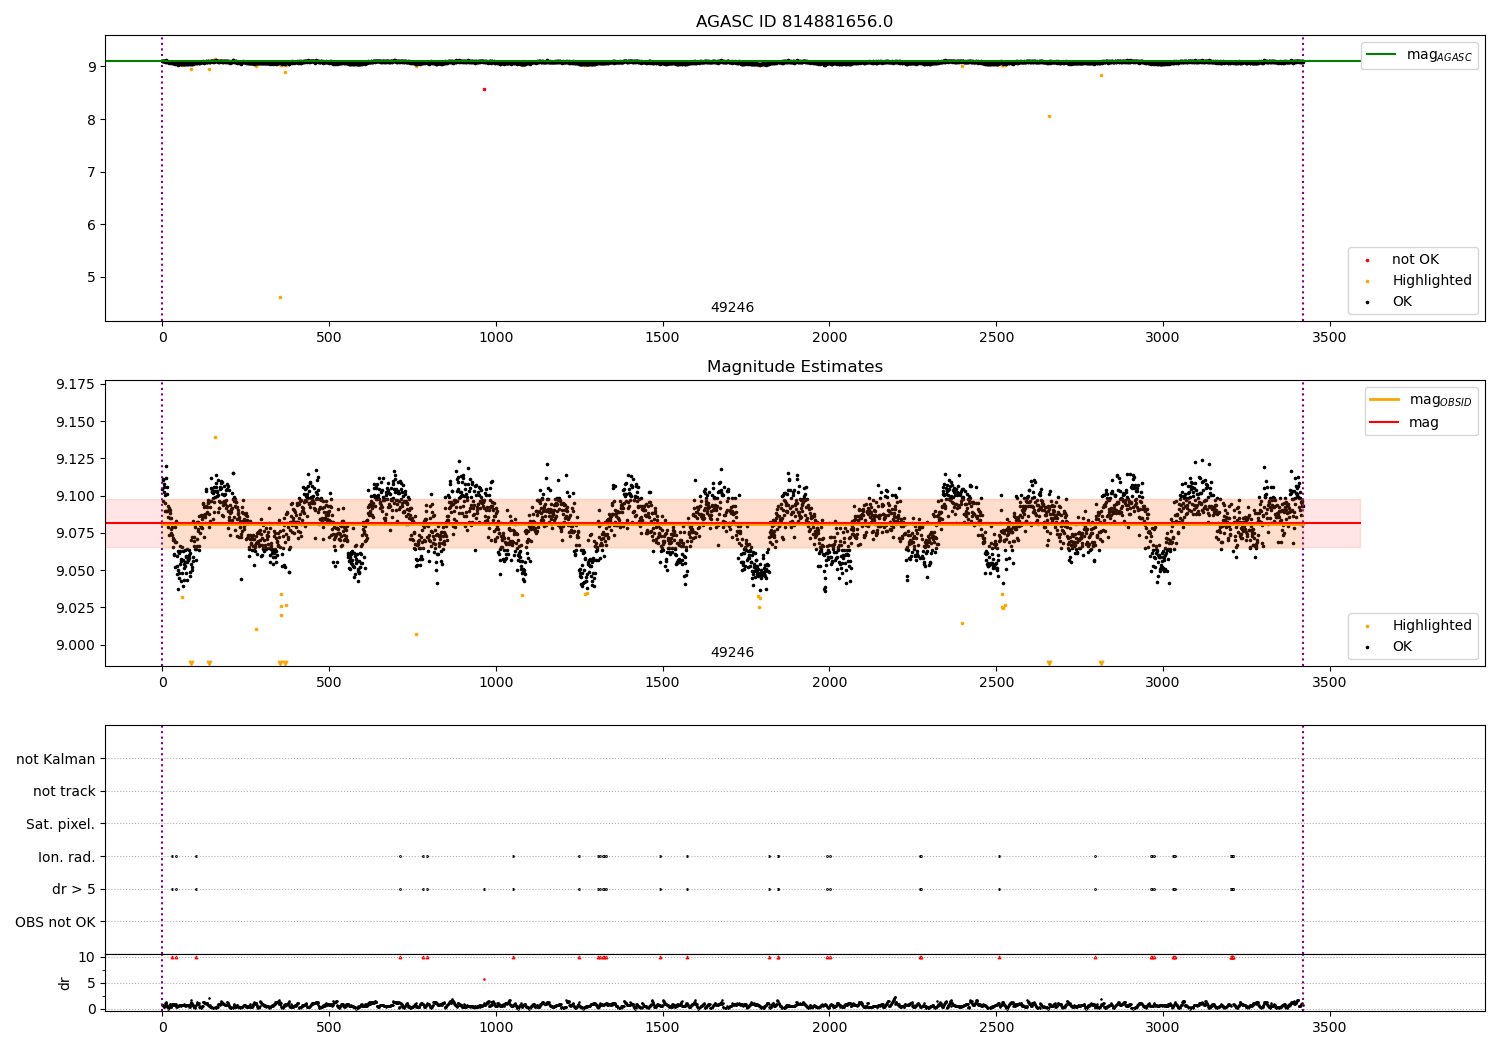The image size is (1500, 1050).
Task: Click y-axis tick label 6 in AGASC plot
Action: click(91, 225)
